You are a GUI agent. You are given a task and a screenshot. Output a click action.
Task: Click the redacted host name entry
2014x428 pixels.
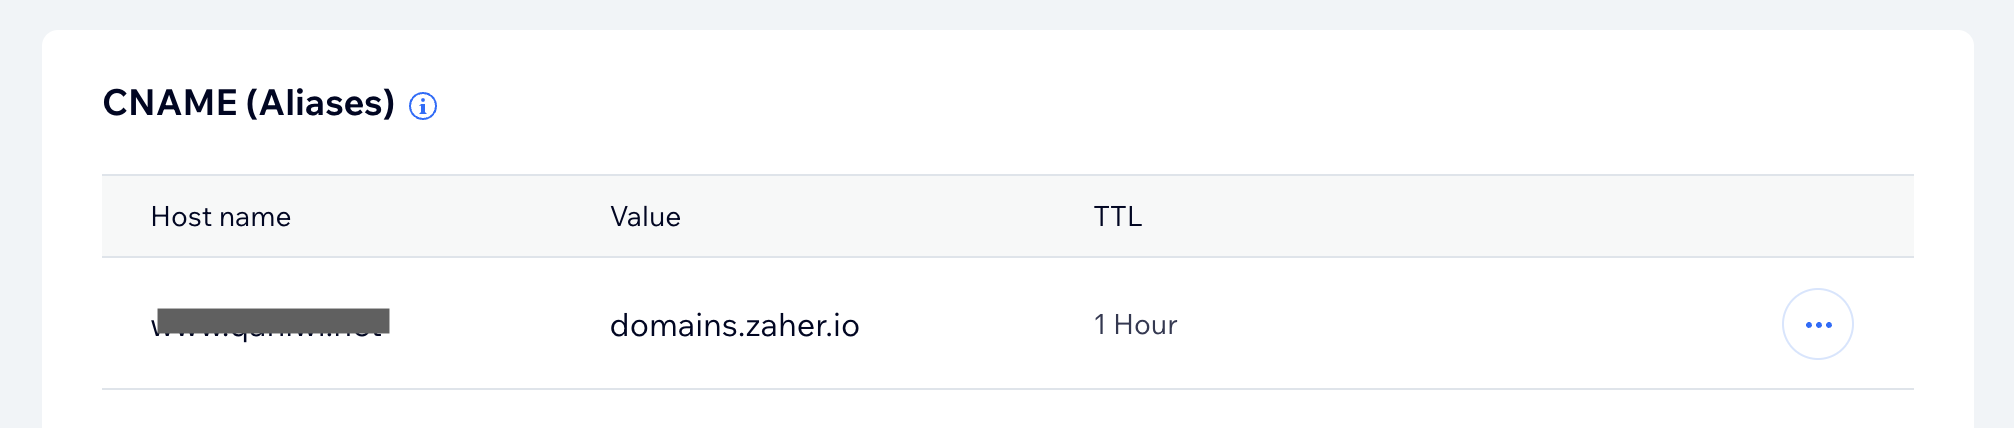[270, 323]
